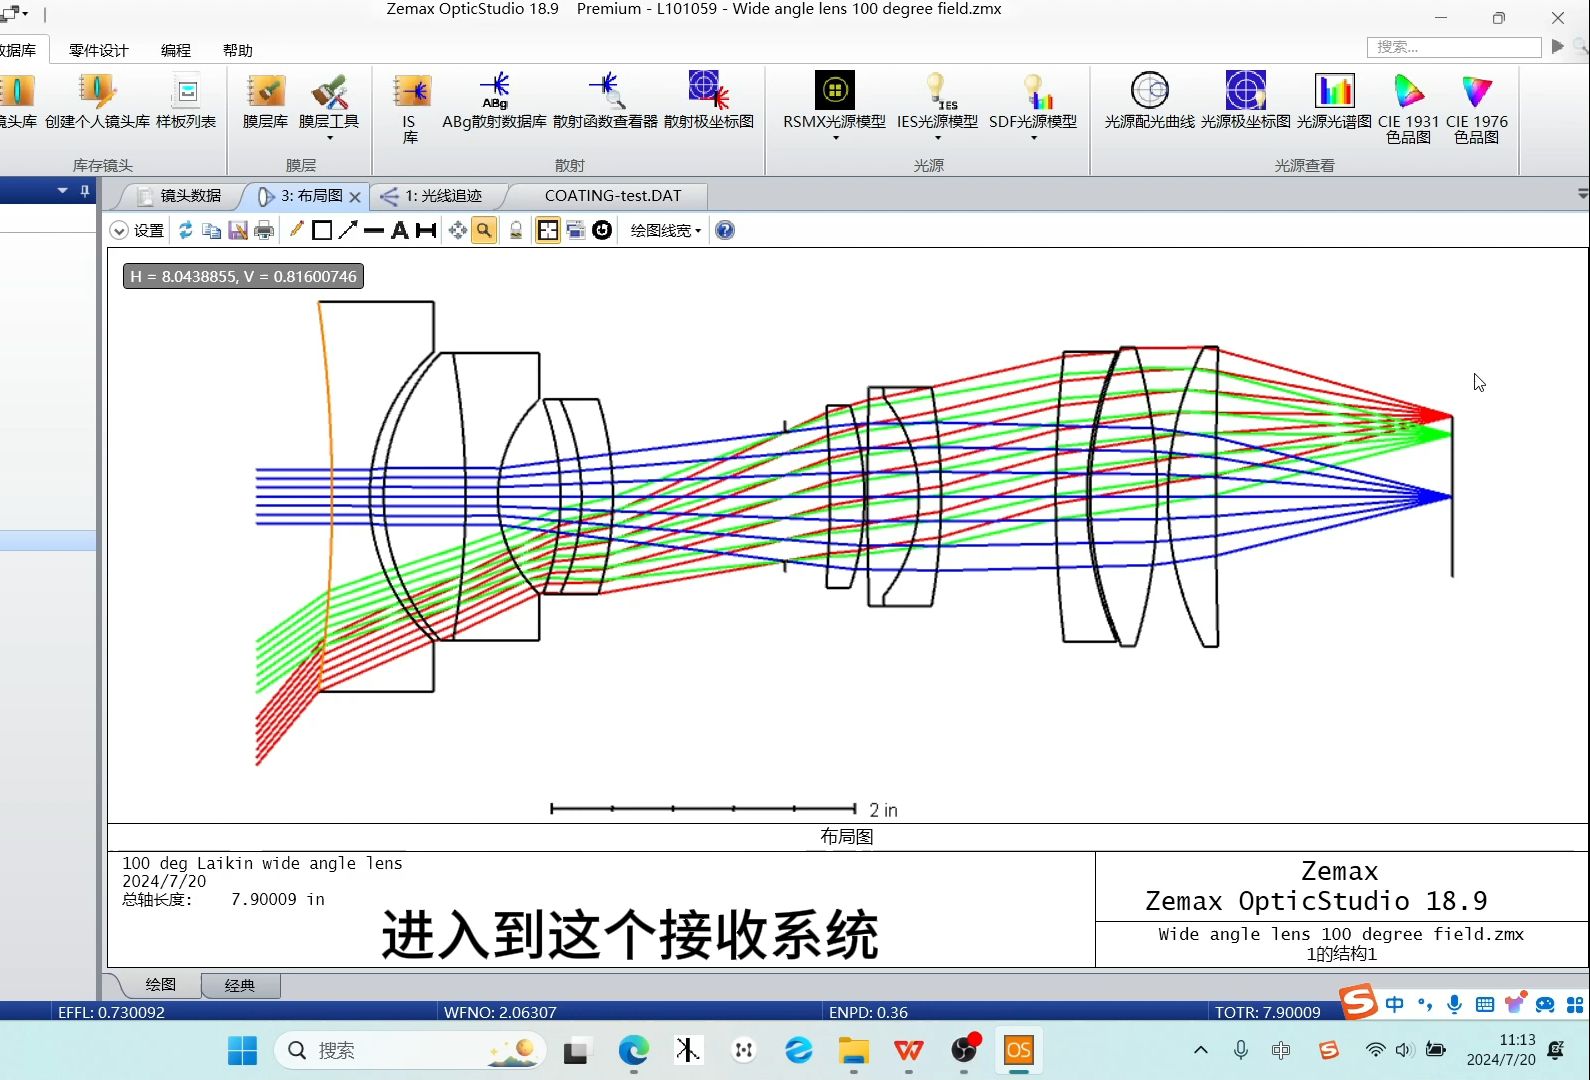Open the 绘图线宽 dropdown
The width and height of the screenshot is (1590, 1080).
666,230
